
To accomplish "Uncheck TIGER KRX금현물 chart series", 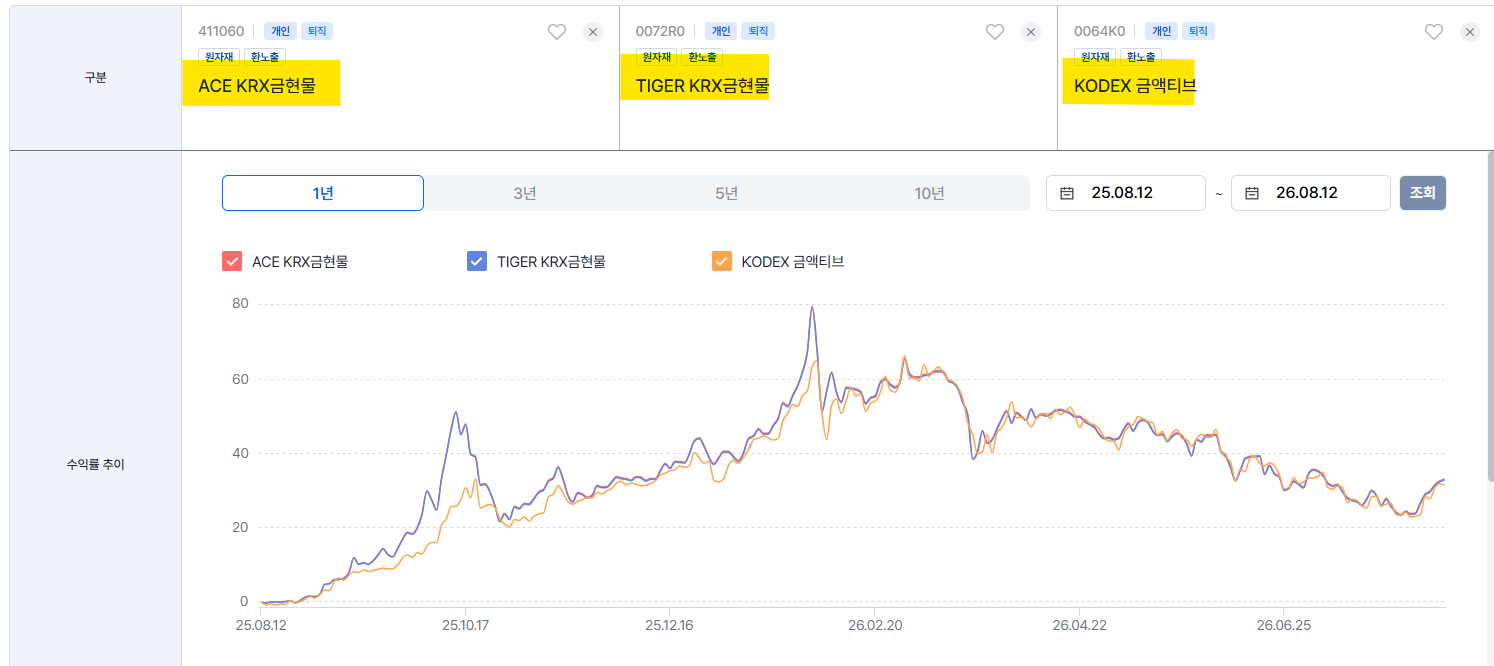I will (x=477, y=262).
